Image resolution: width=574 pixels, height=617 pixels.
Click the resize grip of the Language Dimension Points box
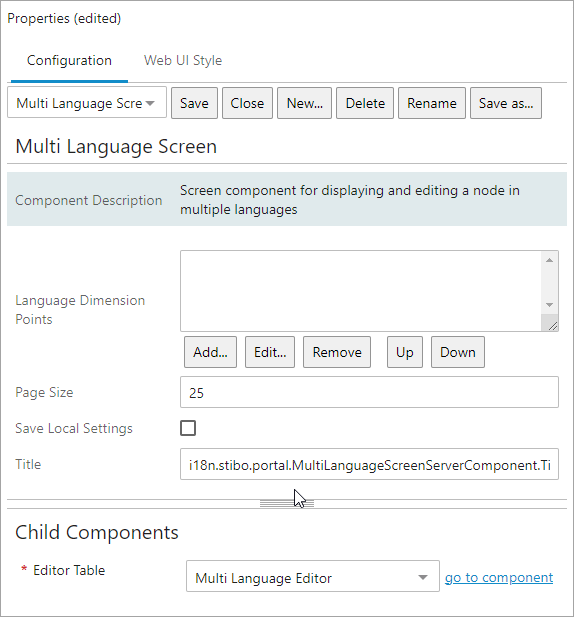552,325
